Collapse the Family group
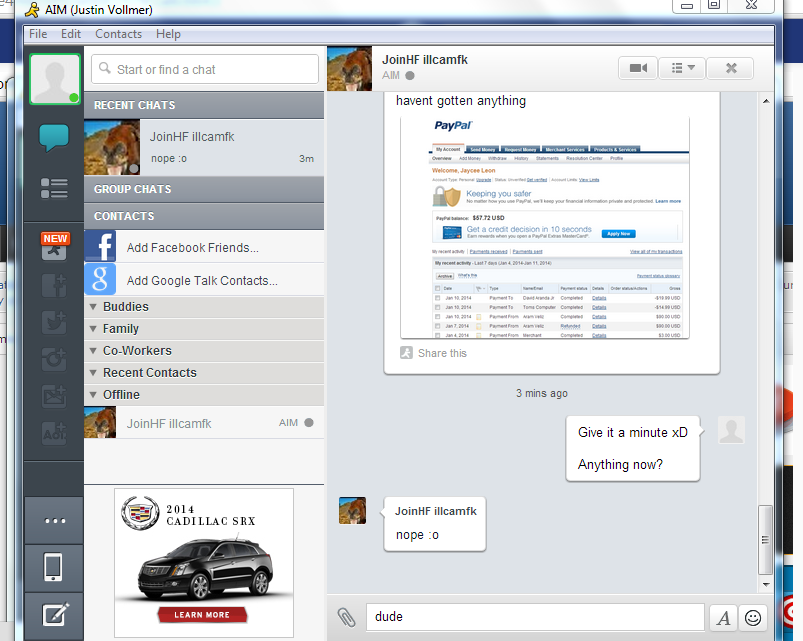 point(93,329)
